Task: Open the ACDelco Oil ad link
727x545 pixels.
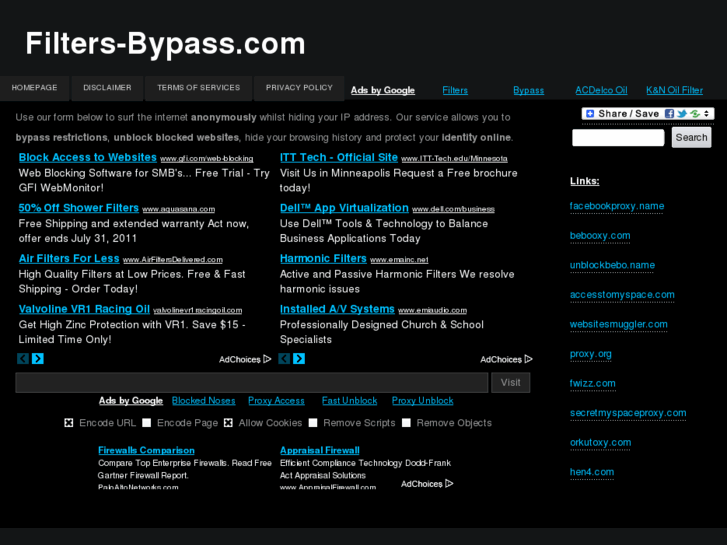Action: click(x=601, y=90)
